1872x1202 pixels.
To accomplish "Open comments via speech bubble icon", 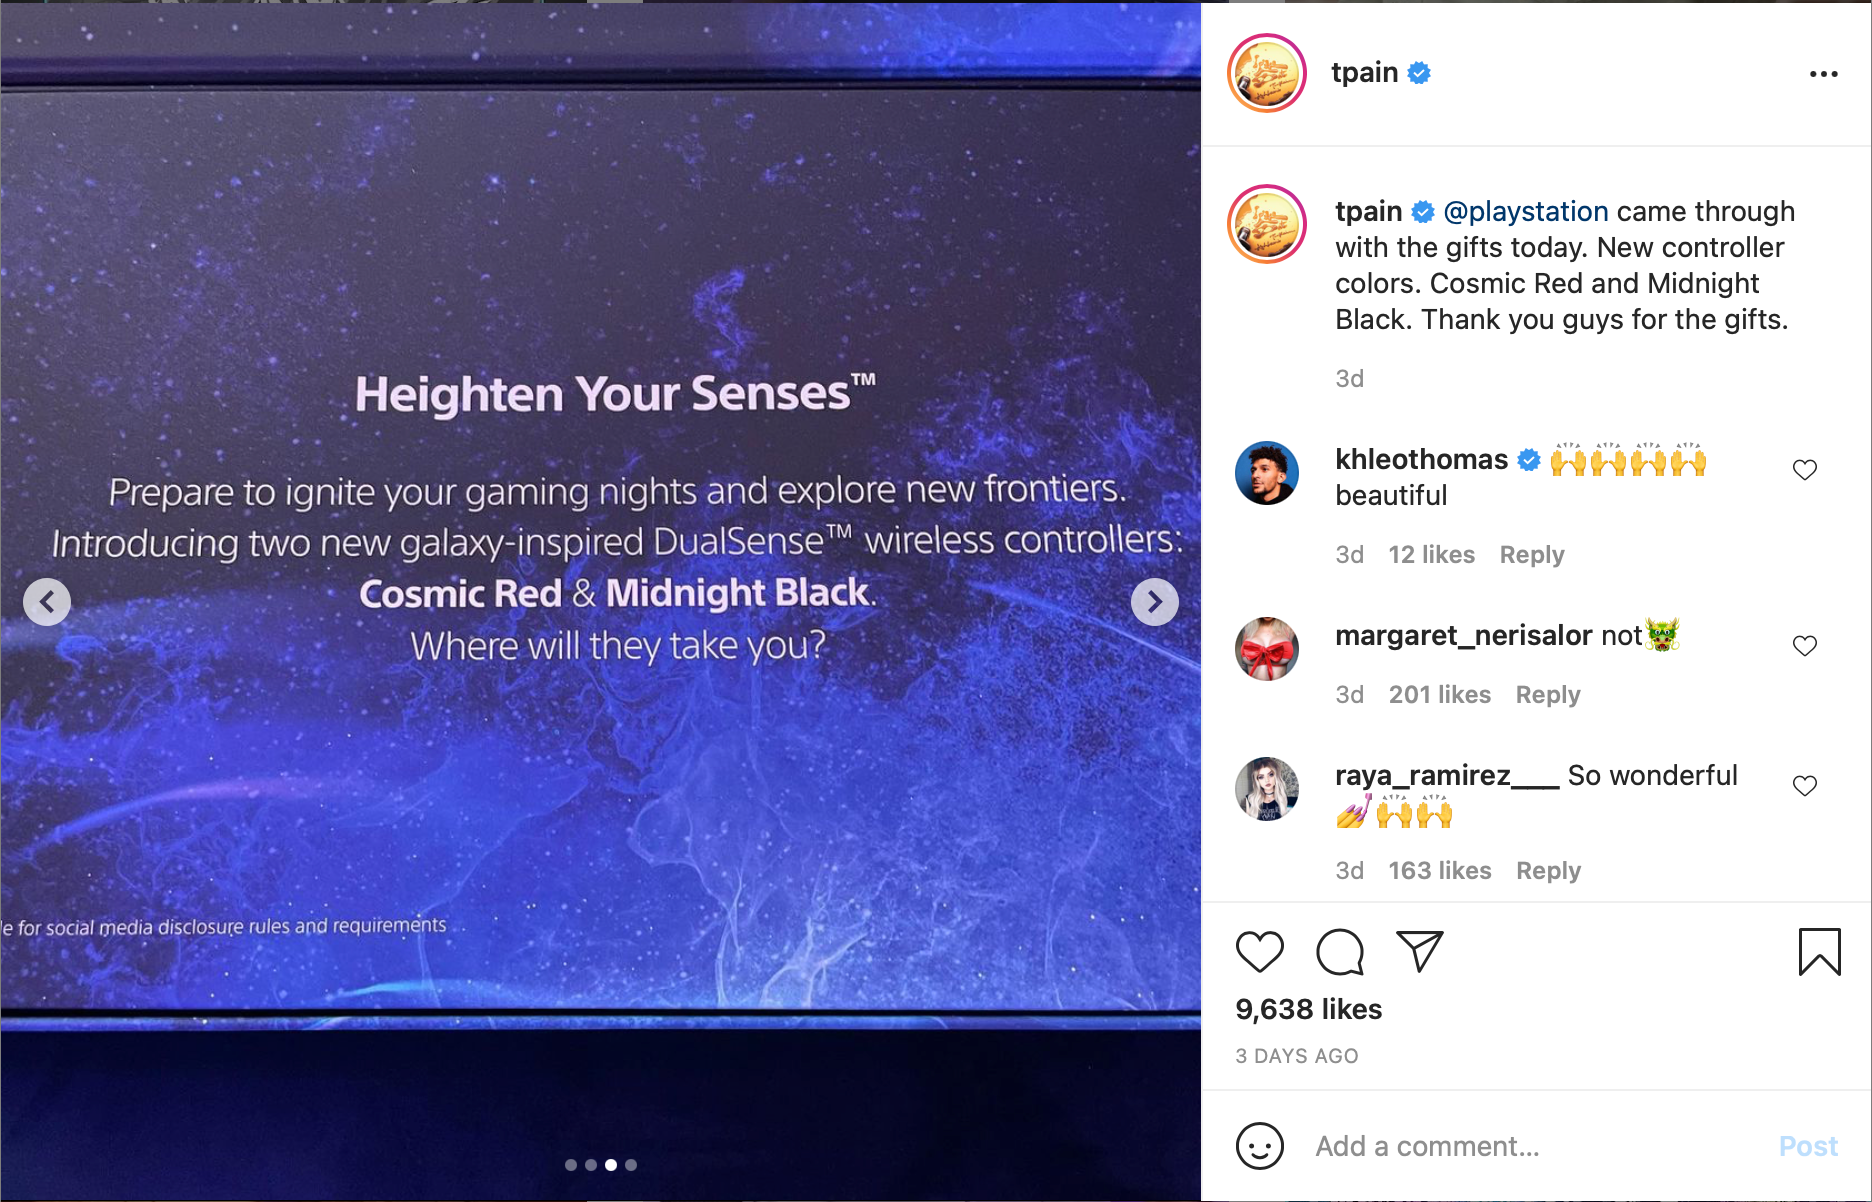I will point(1340,952).
